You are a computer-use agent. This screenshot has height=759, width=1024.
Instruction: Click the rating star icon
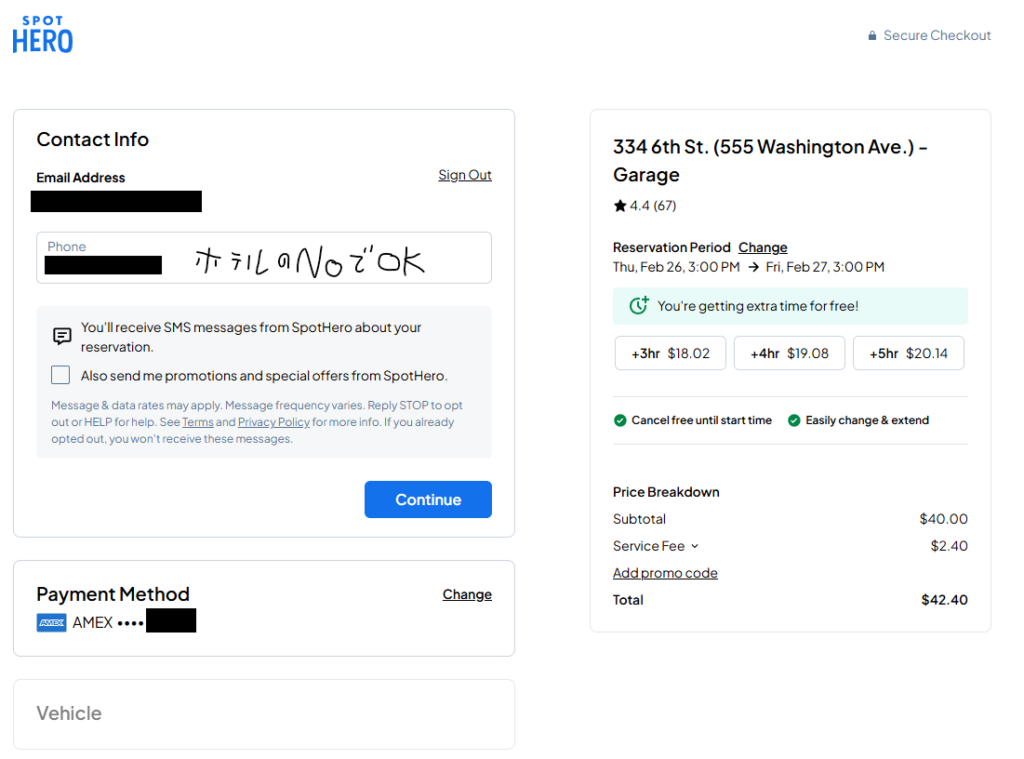point(620,206)
